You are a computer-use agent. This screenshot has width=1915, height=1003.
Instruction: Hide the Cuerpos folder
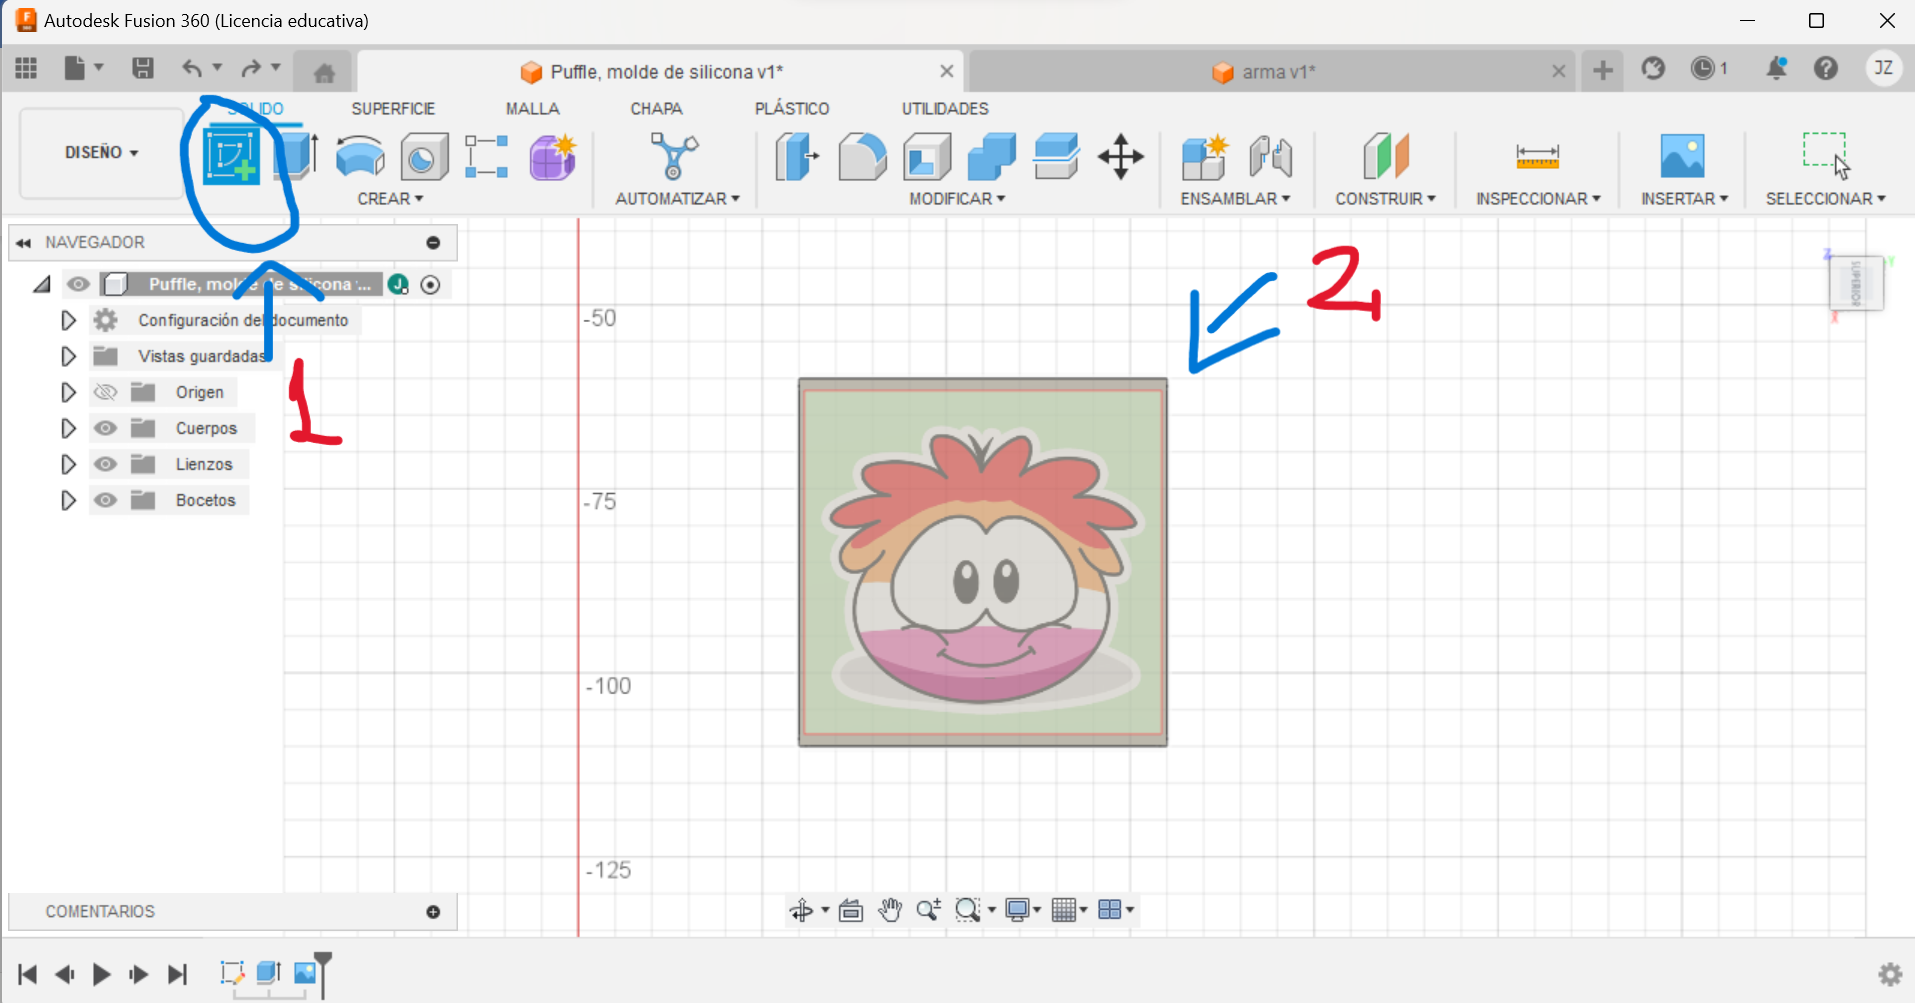pyautogui.click(x=105, y=428)
